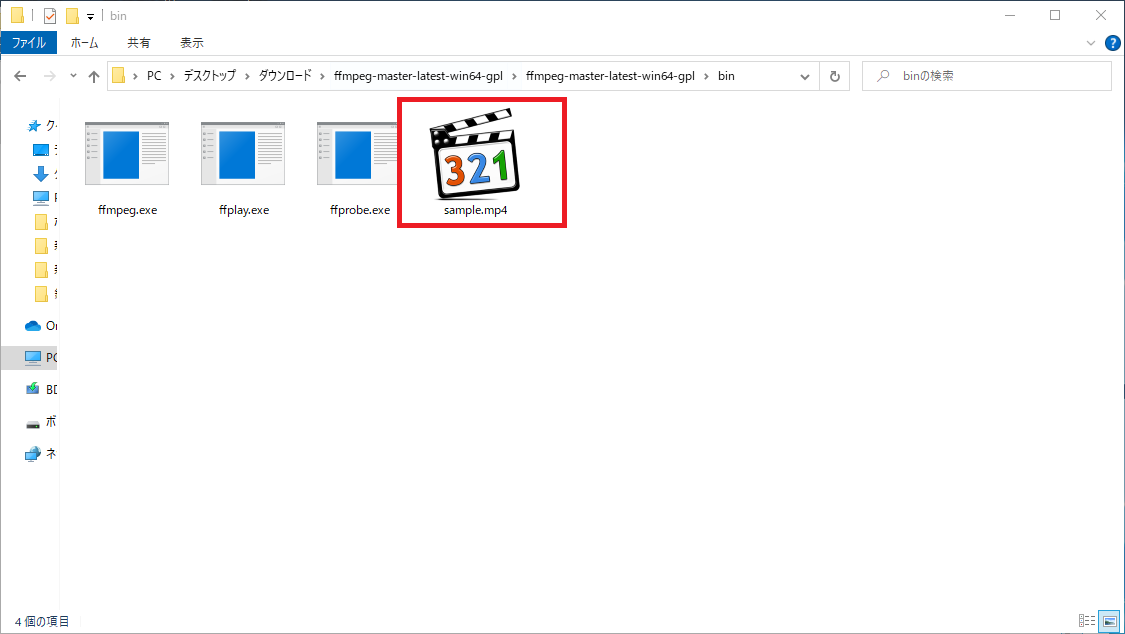Open Quick access star in the sidebar
This screenshot has height=634, width=1125.
point(34,126)
